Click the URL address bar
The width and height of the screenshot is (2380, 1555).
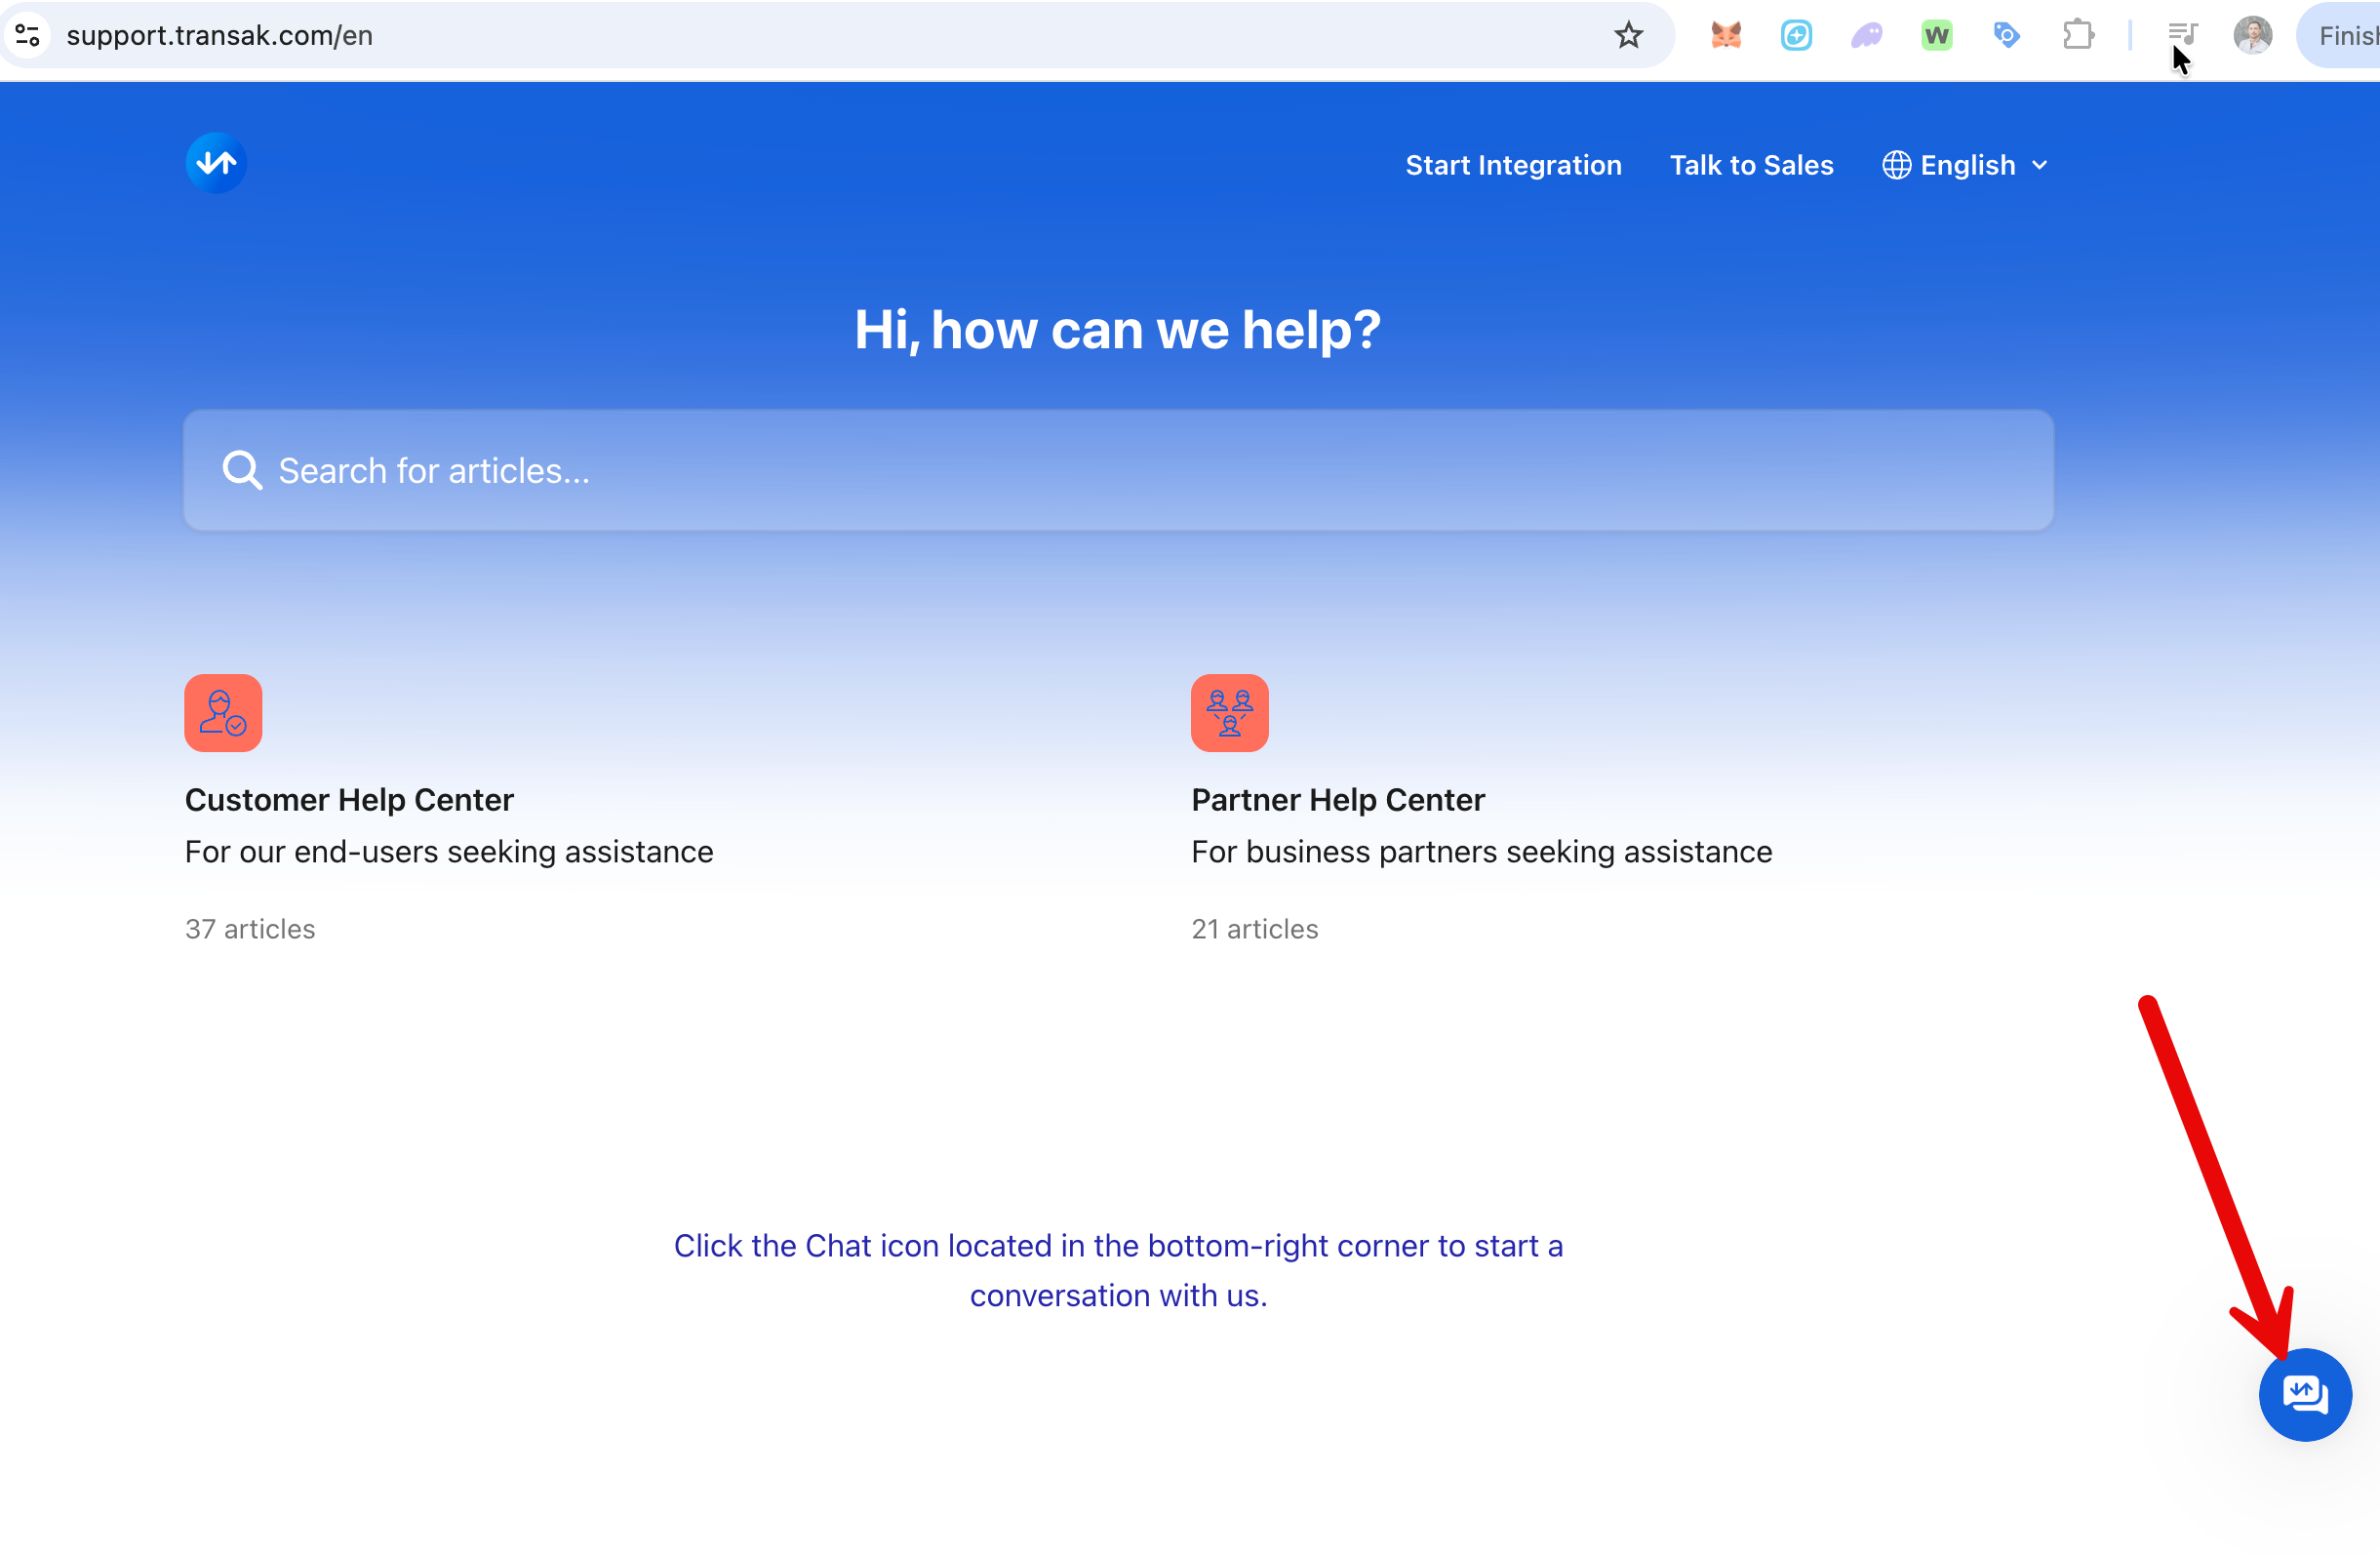(x=800, y=36)
